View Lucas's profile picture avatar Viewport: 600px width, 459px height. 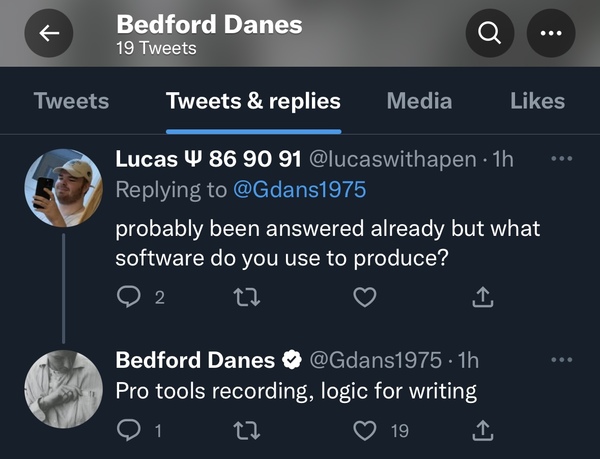pos(64,188)
